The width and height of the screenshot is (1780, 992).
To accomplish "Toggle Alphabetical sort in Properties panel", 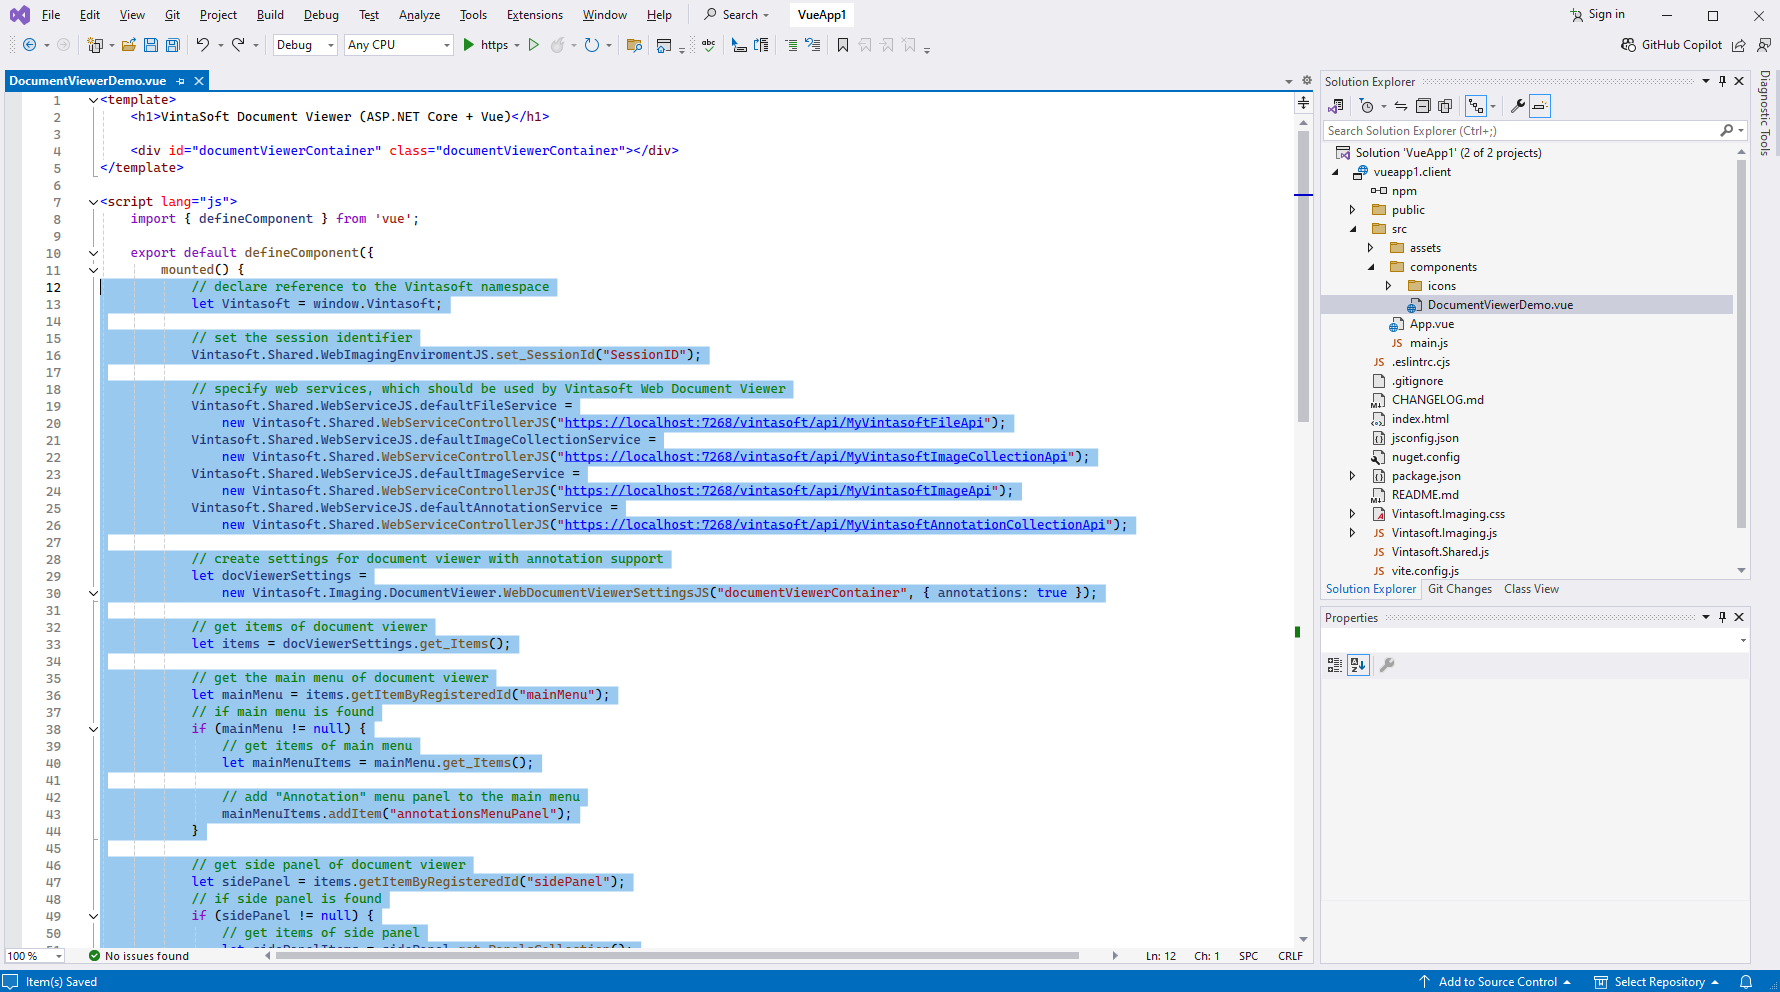I will pos(1358,665).
